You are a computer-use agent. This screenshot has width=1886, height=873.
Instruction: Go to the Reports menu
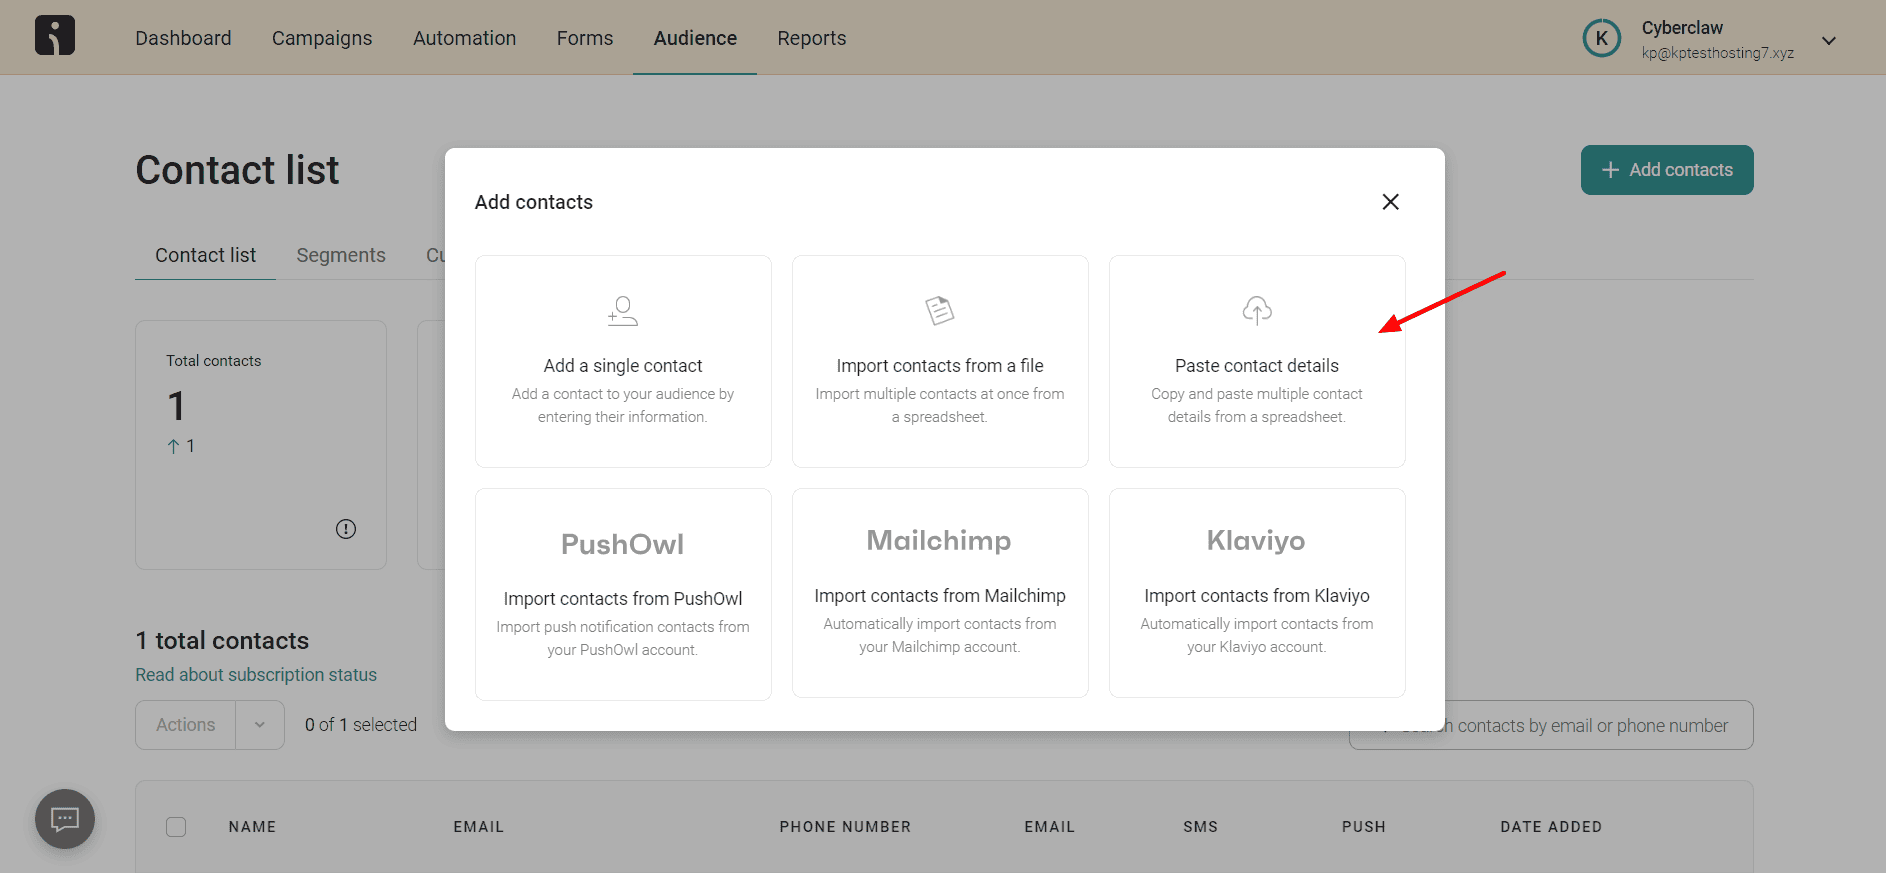point(811,38)
